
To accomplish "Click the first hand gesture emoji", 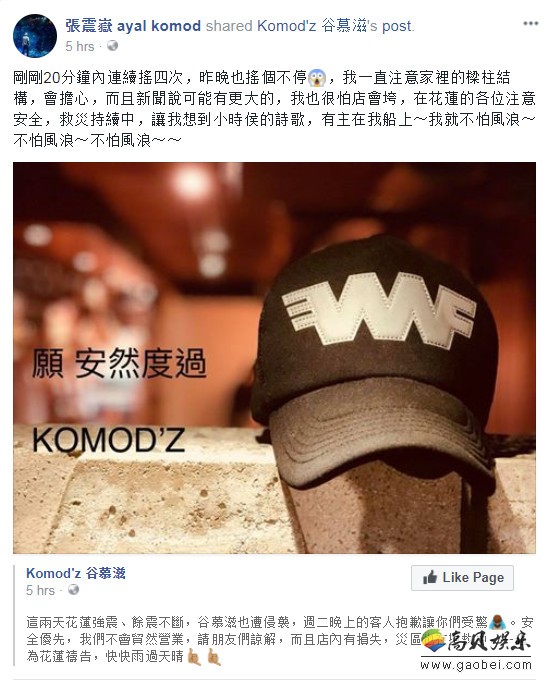I will pos(194,657).
